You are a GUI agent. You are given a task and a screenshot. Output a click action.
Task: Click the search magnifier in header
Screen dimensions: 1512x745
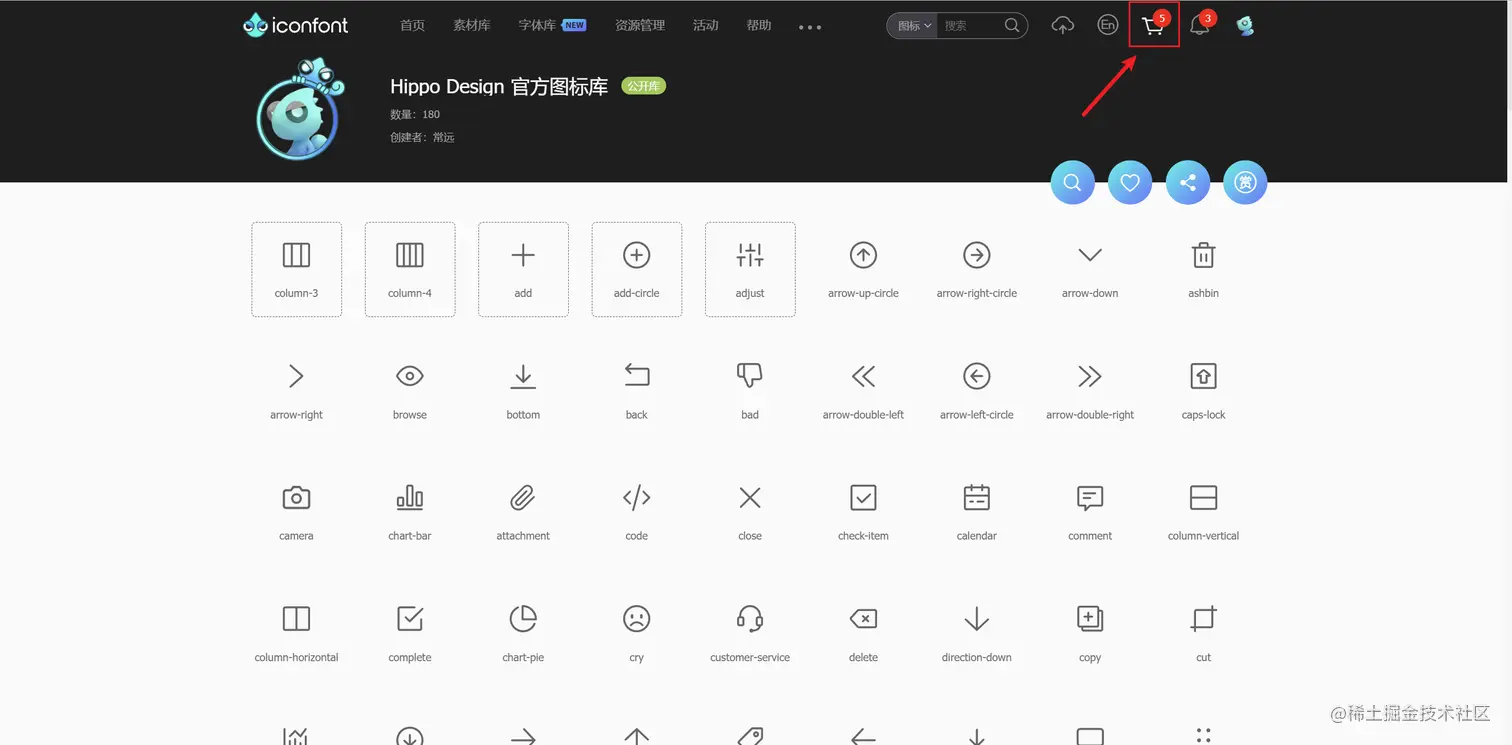click(1012, 26)
